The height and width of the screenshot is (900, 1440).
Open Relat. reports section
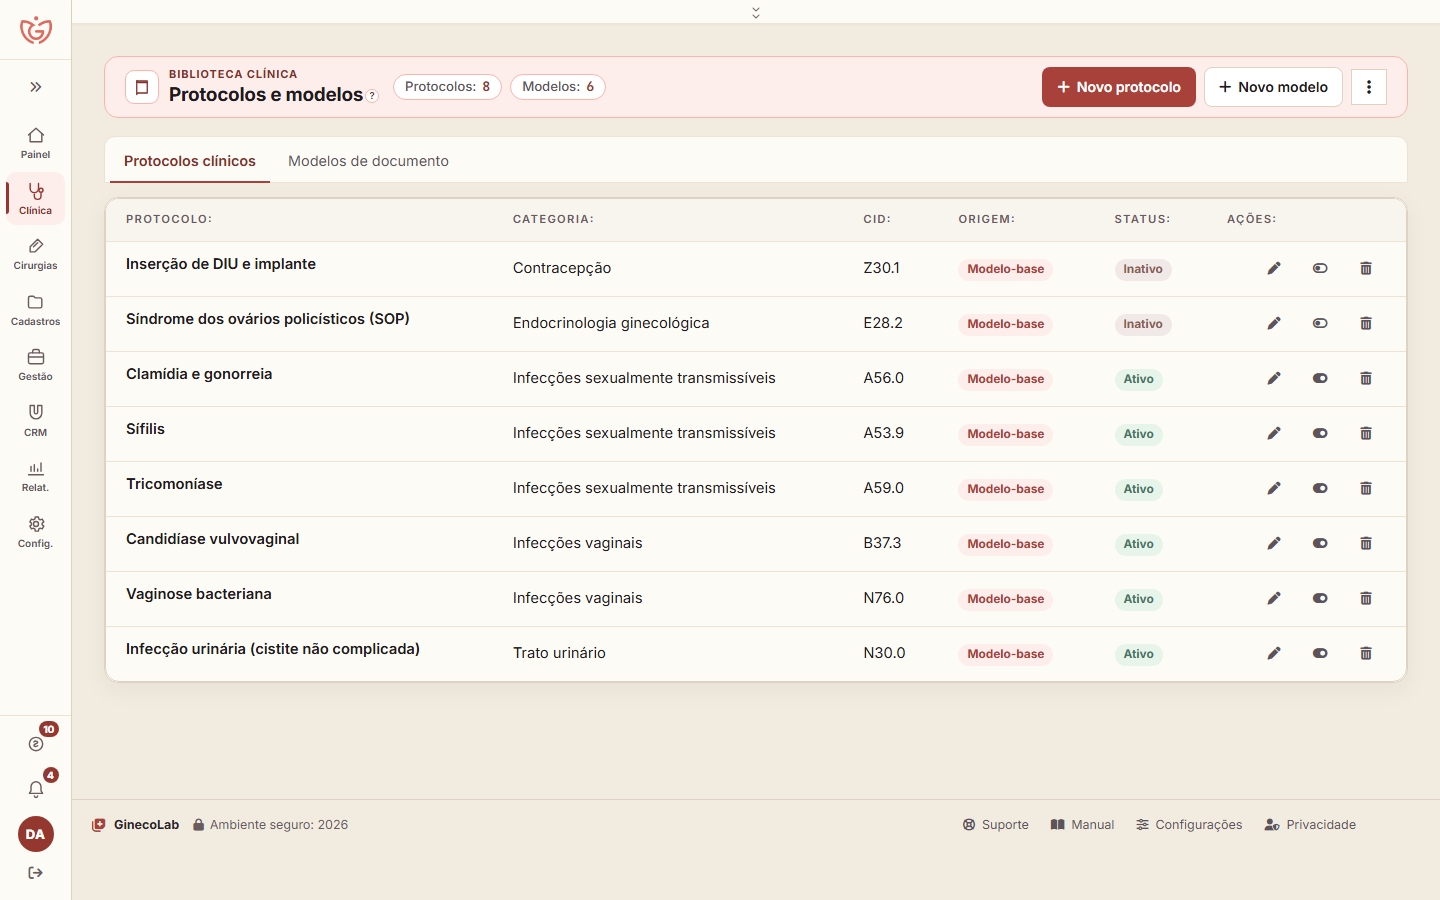35,476
